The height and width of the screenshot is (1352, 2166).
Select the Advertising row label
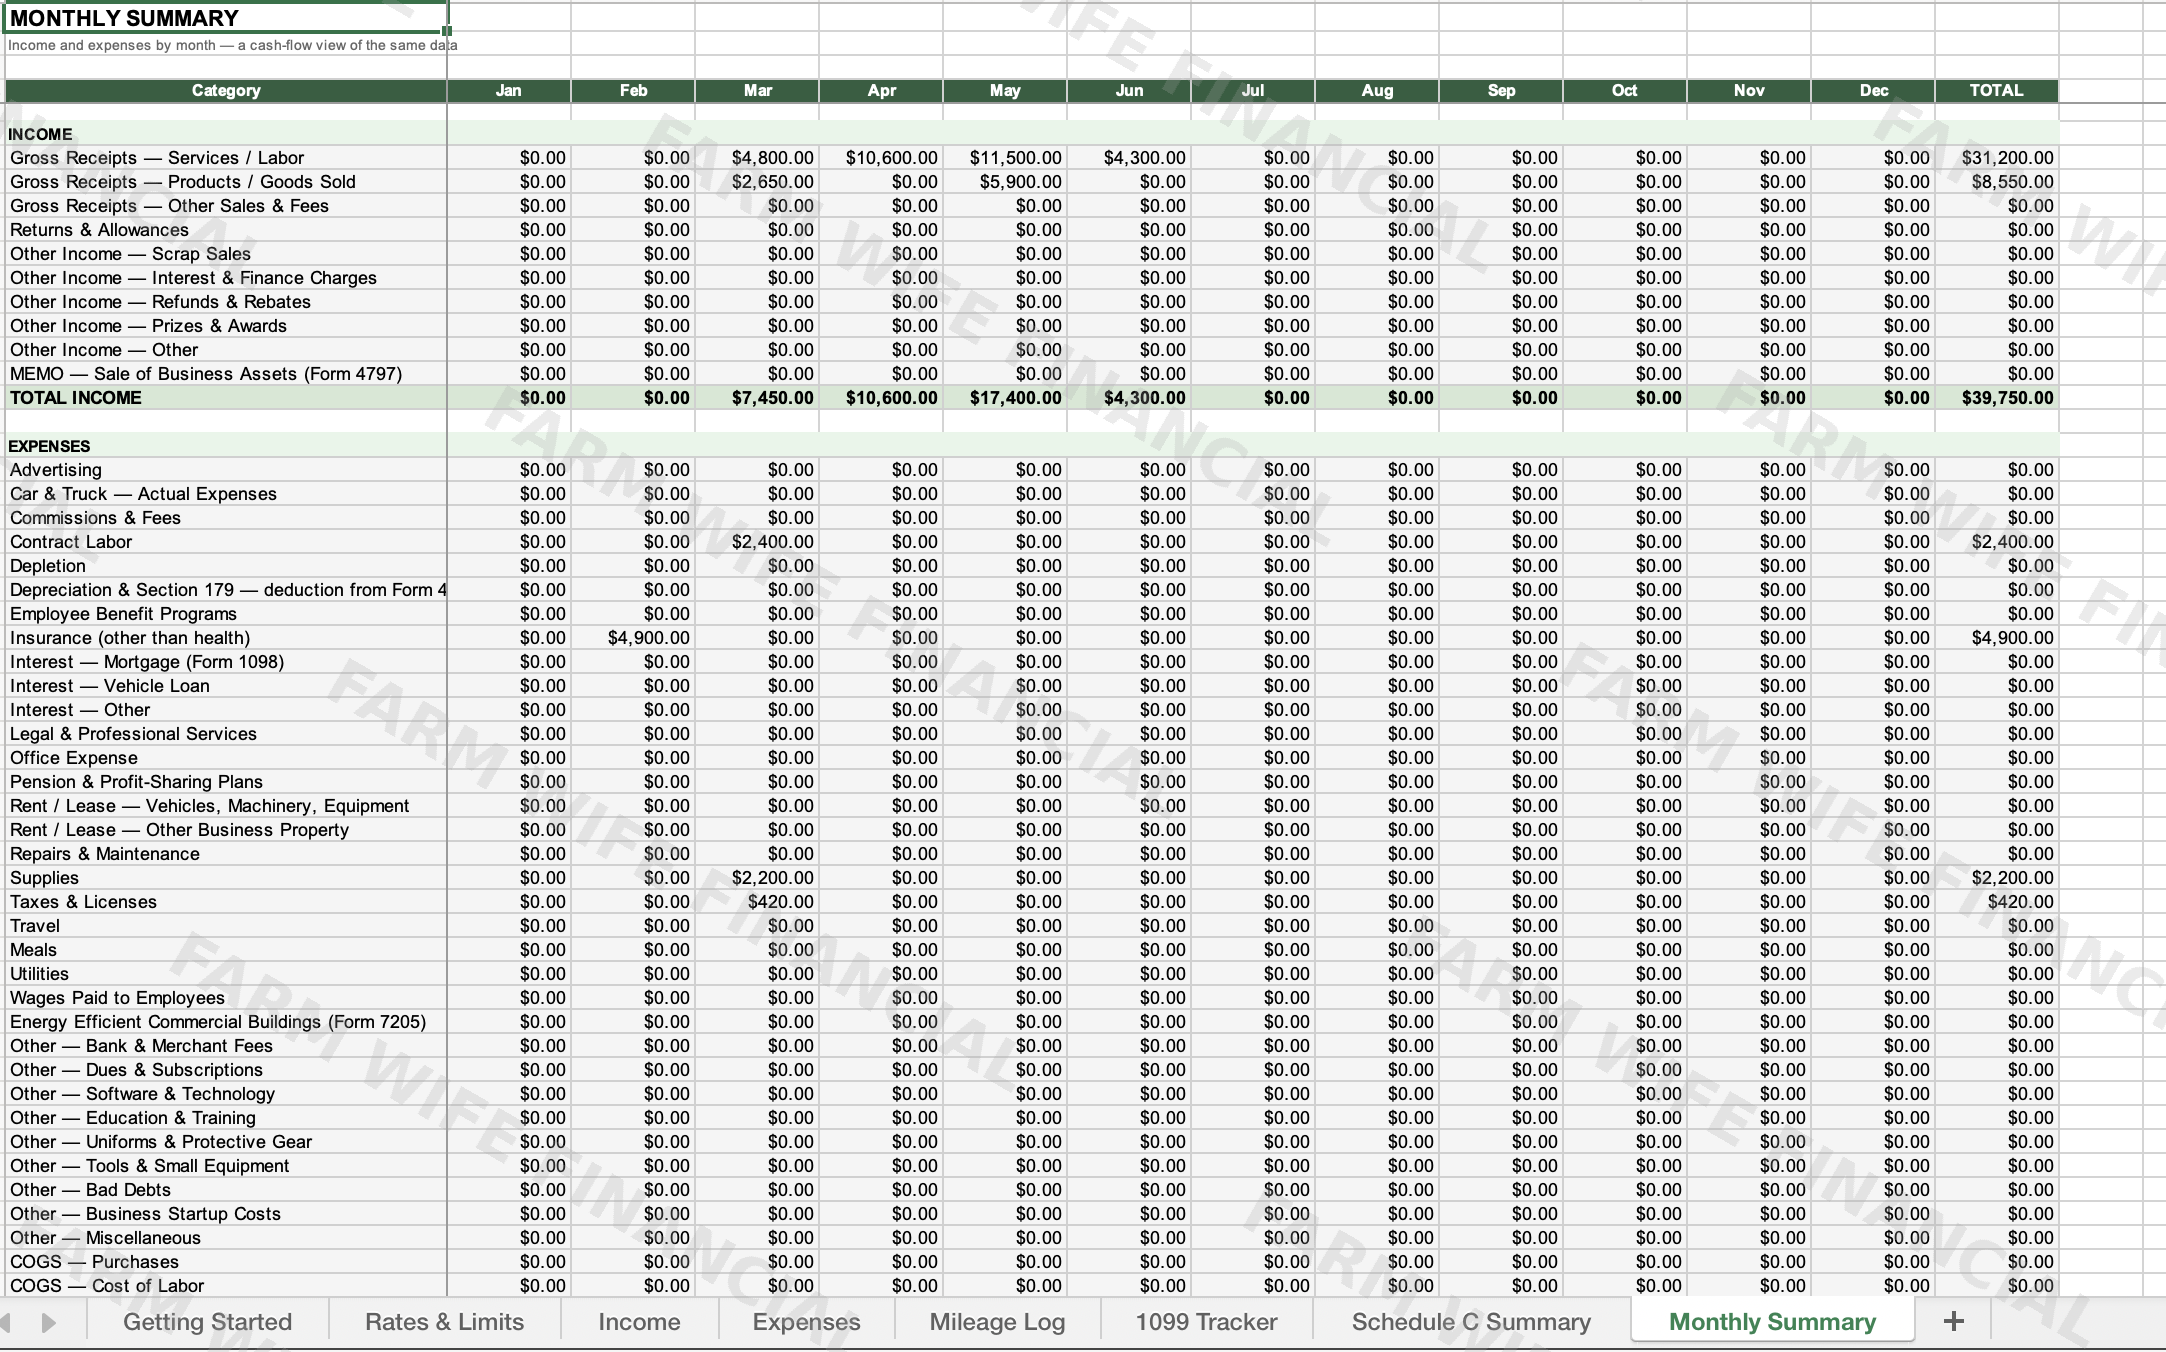click(x=56, y=470)
